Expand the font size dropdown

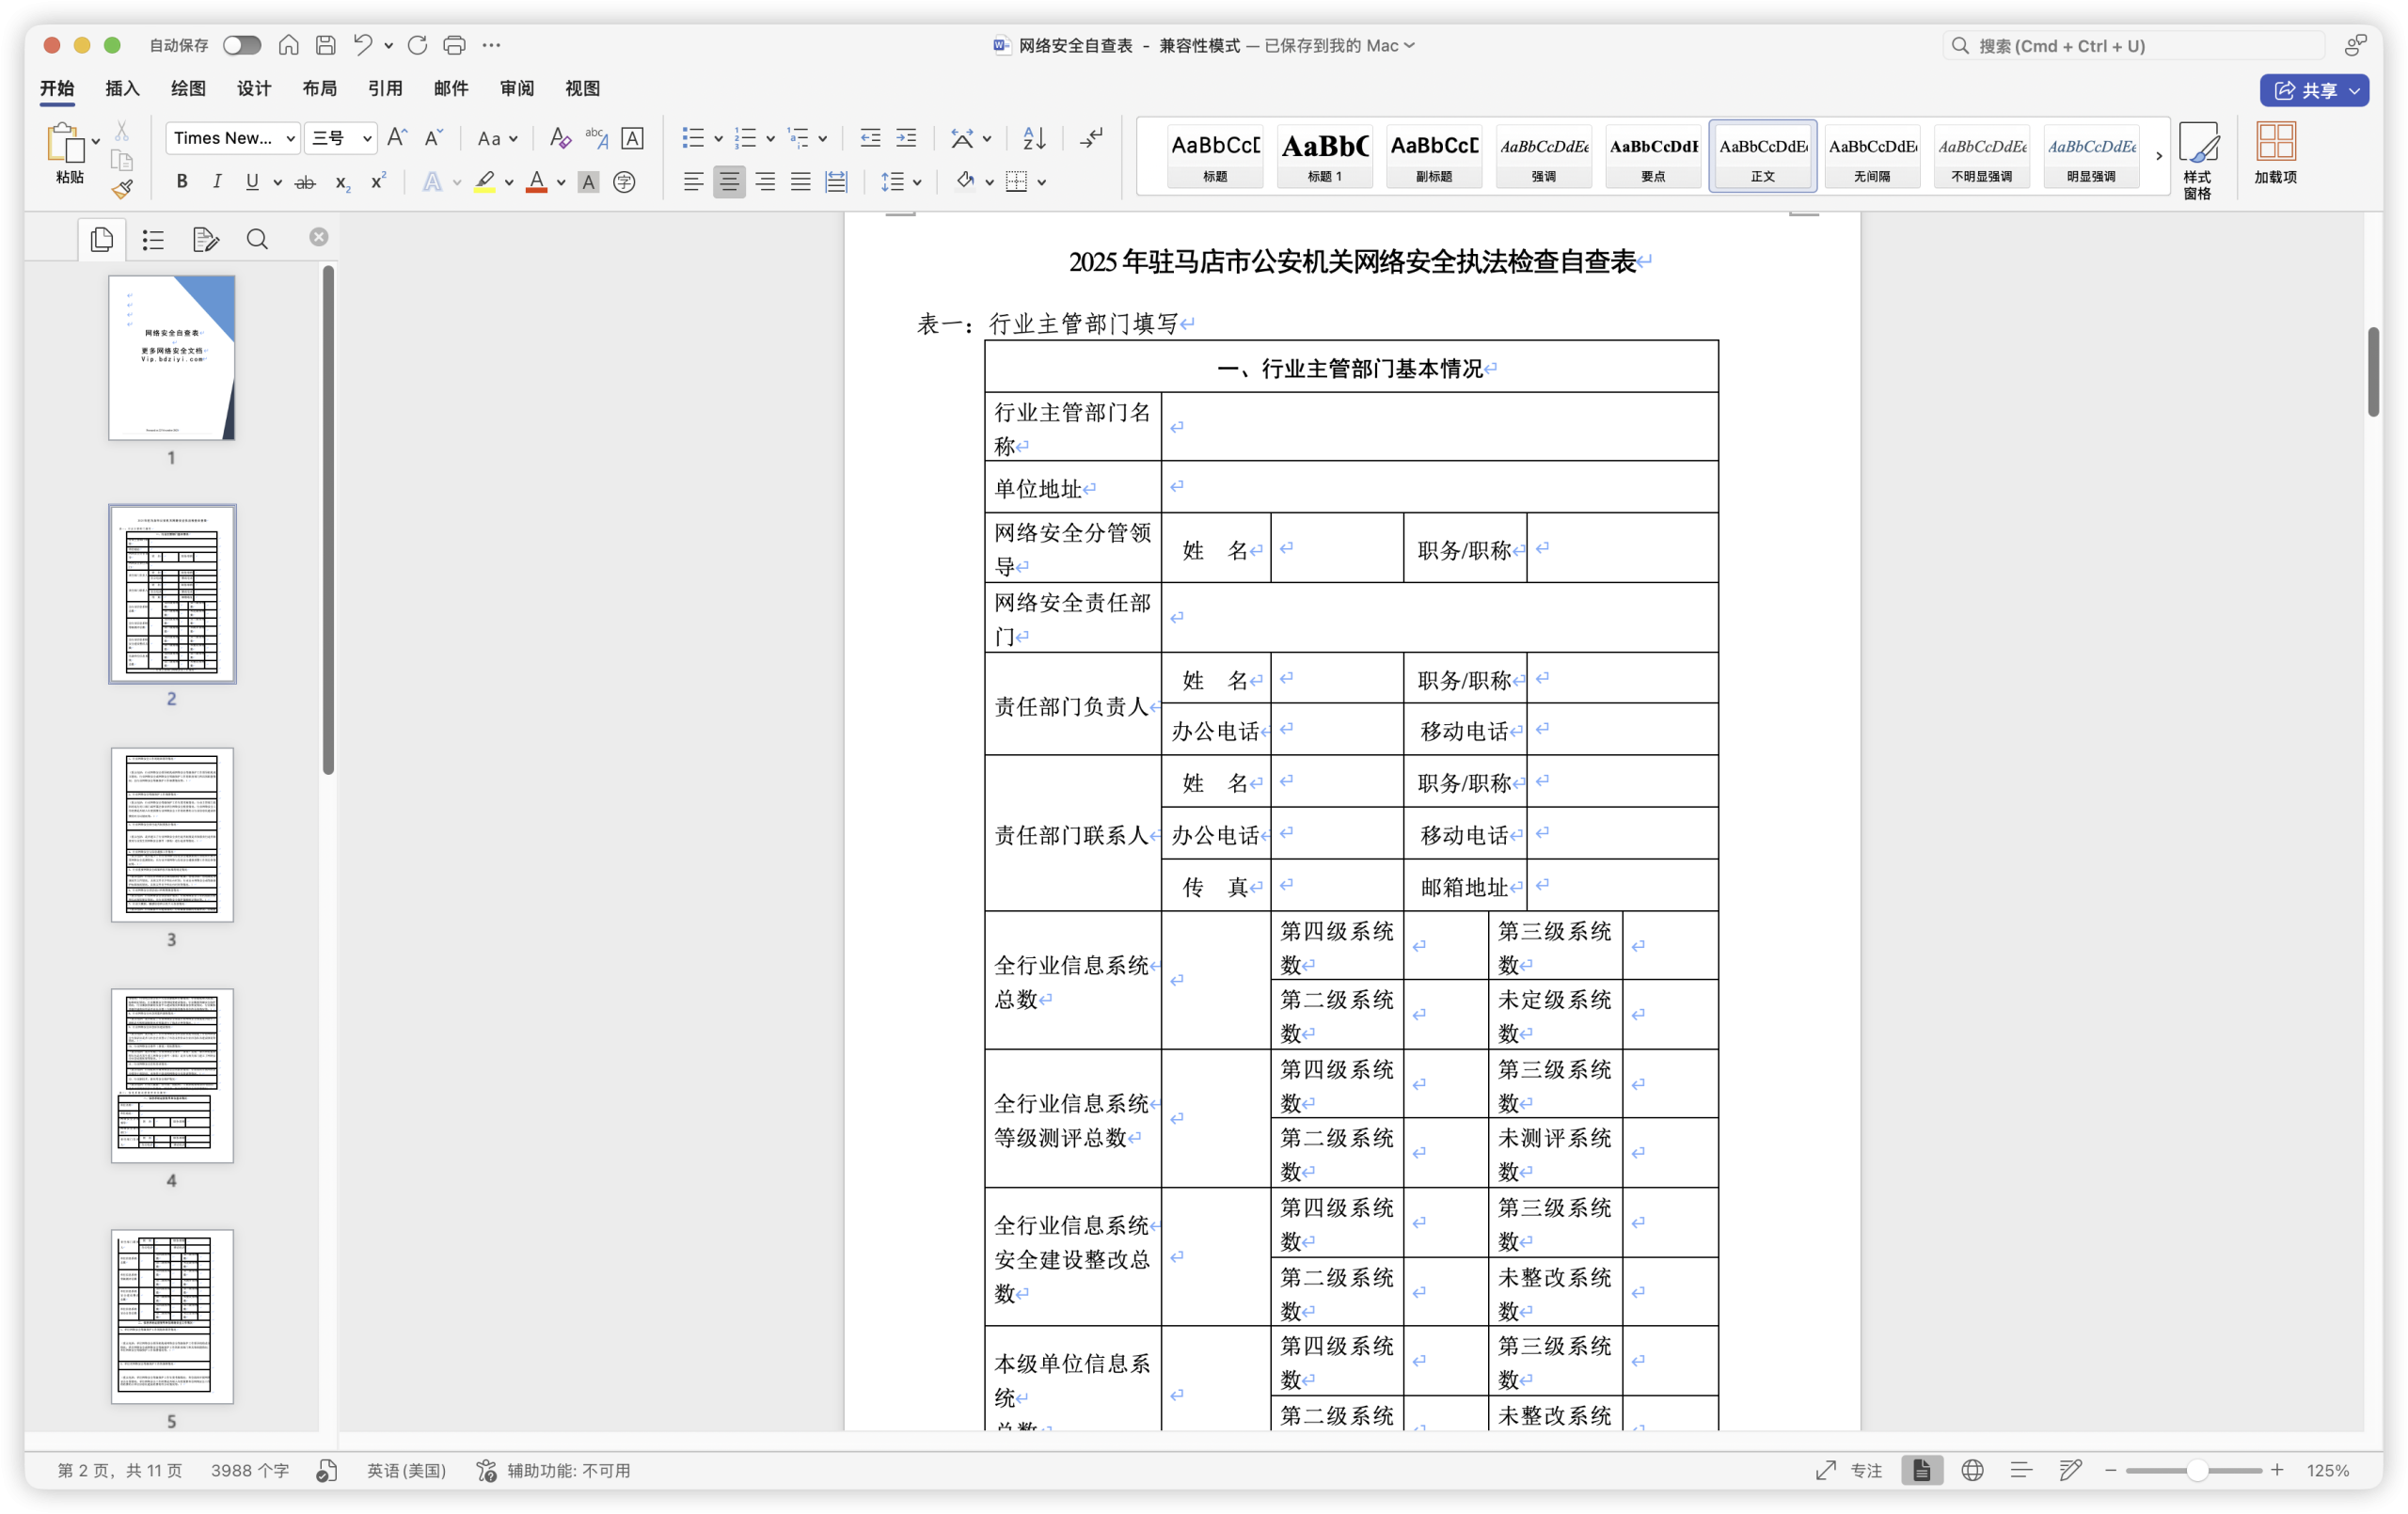[x=366, y=138]
